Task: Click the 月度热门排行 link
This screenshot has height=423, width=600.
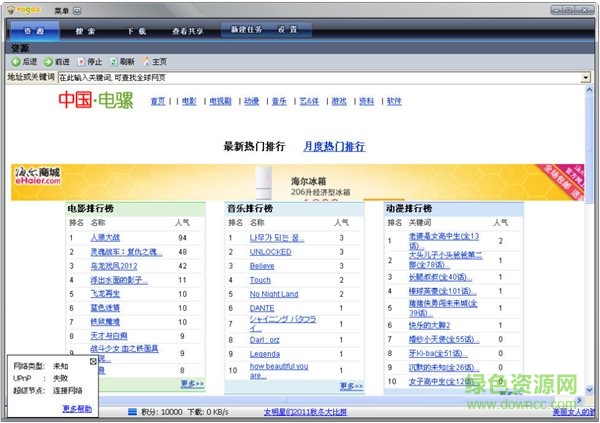Action: [x=334, y=146]
